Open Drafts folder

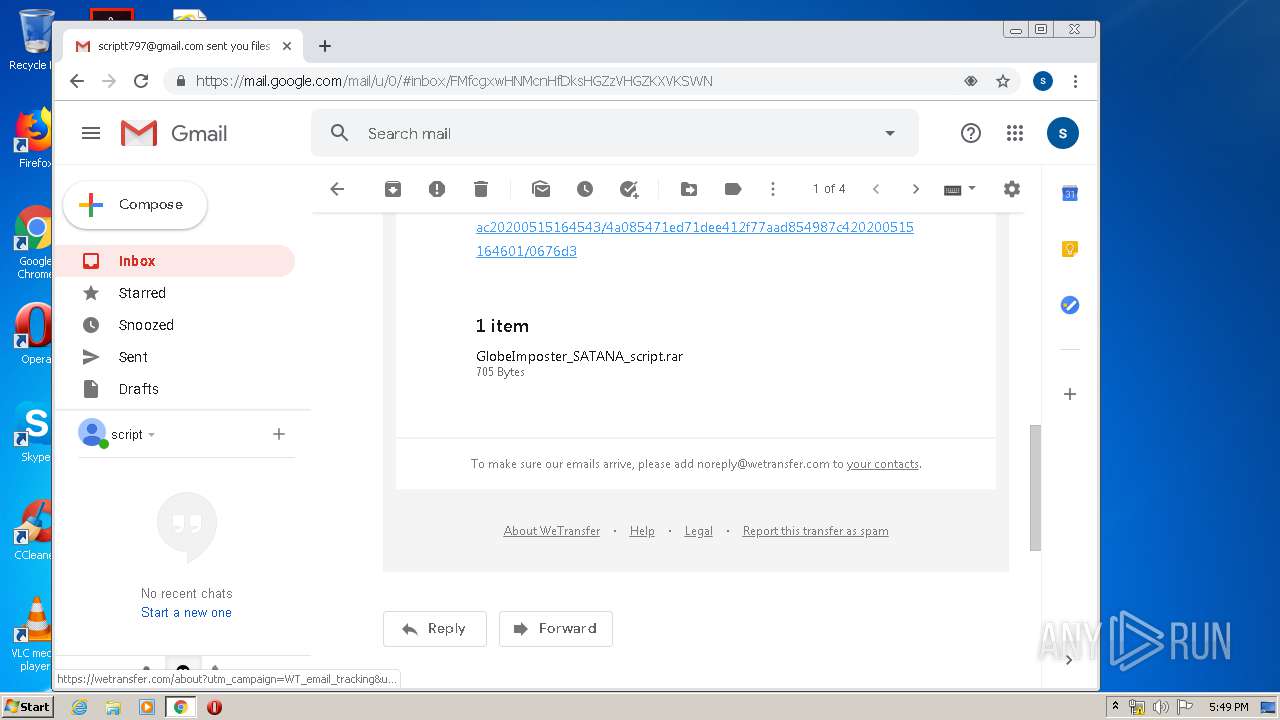(174, 389)
